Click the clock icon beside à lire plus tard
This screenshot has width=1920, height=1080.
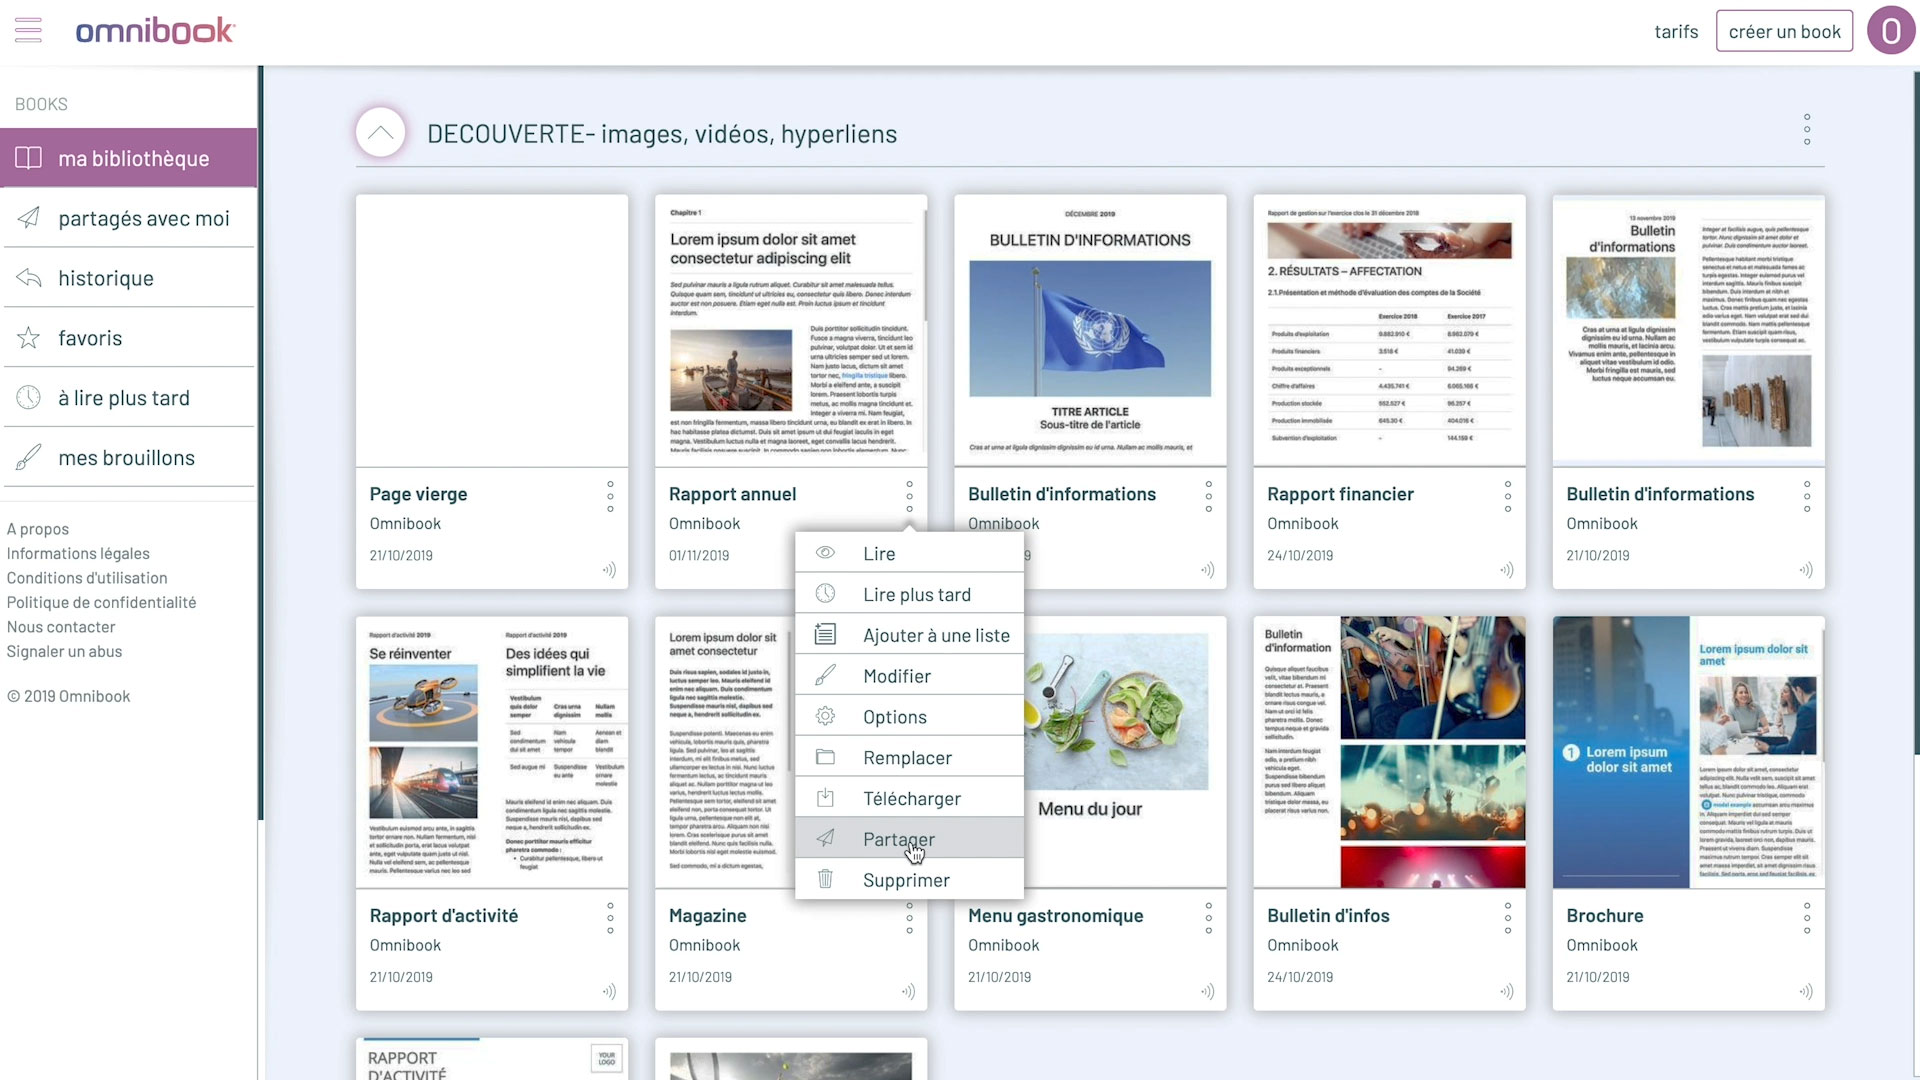pyautogui.click(x=28, y=398)
